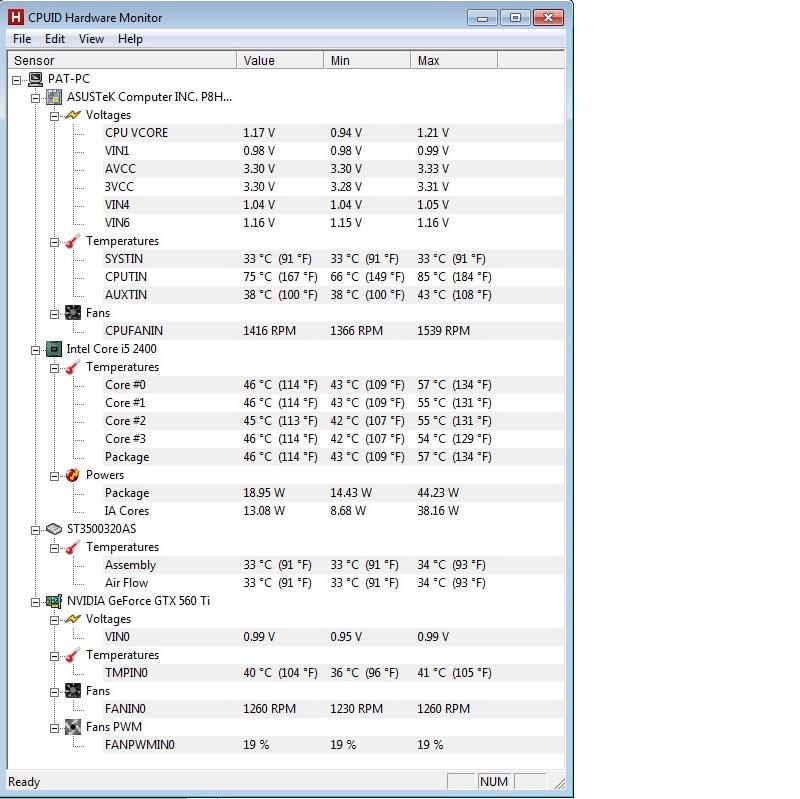This screenshot has width=800, height=799.
Task: Select the PAT-PC computer icon
Action: coord(36,79)
